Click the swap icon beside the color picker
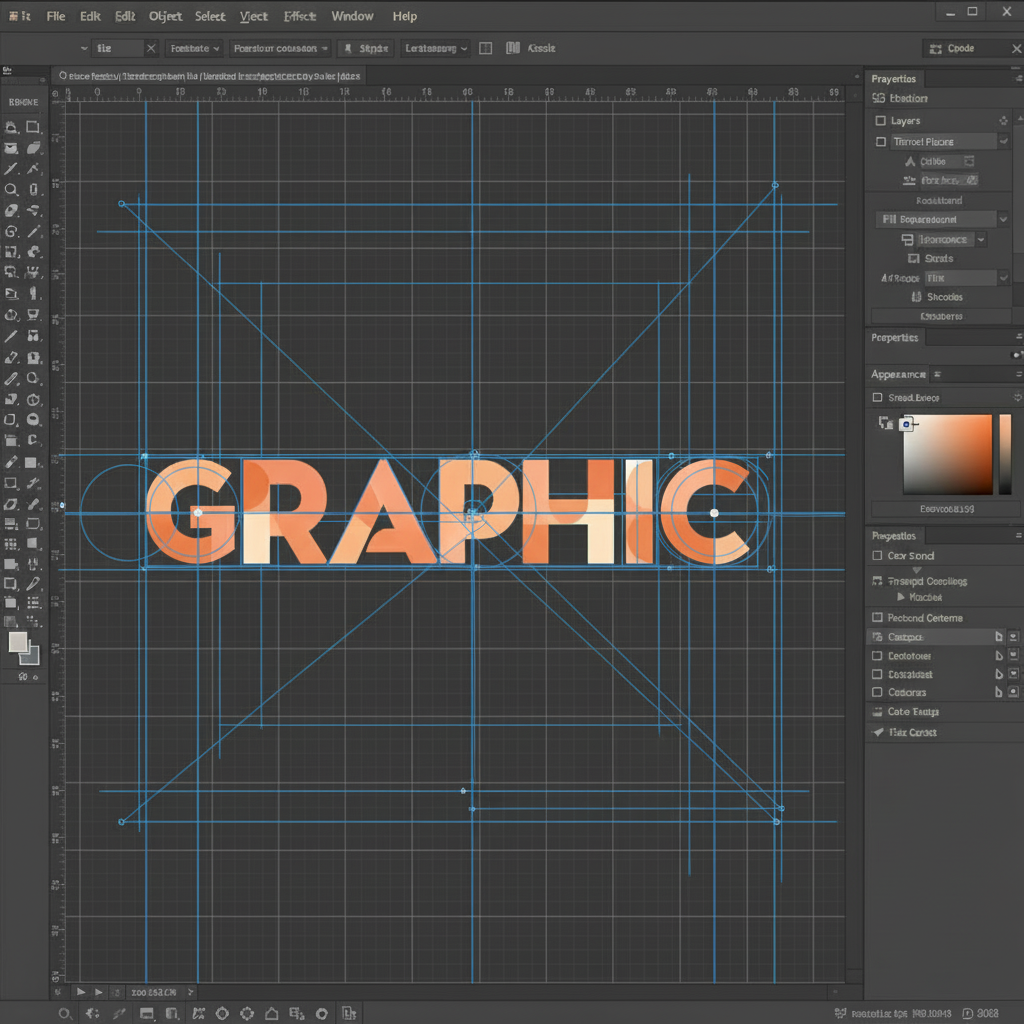Image resolution: width=1024 pixels, height=1024 pixels. [885, 424]
